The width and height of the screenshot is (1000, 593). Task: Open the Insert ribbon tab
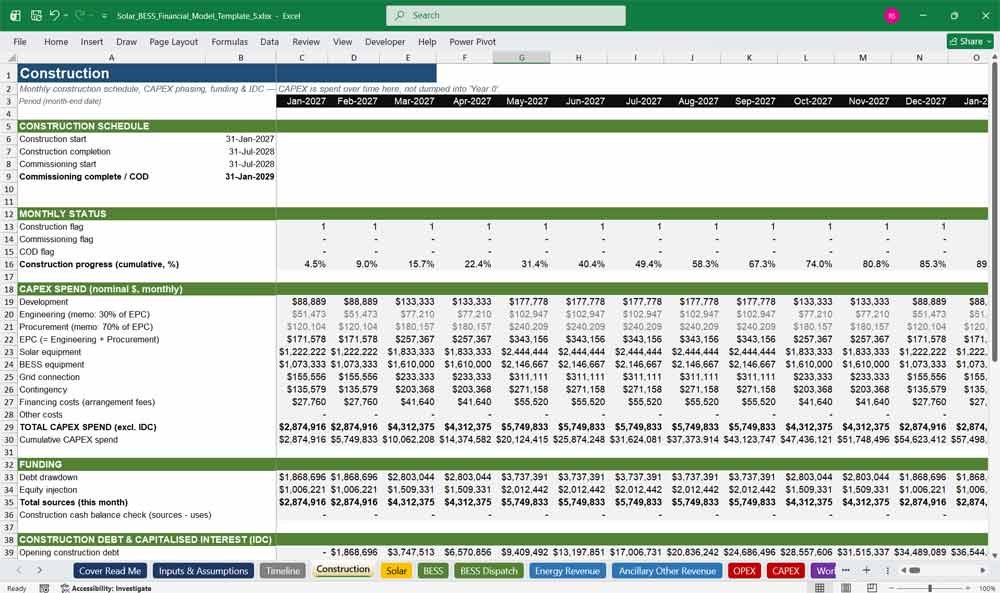pyautogui.click(x=92, y=41)
